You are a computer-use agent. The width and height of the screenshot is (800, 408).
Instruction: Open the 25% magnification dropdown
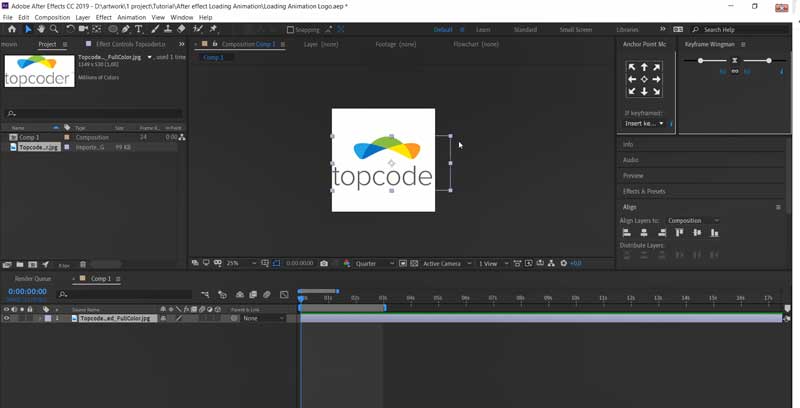241,264
